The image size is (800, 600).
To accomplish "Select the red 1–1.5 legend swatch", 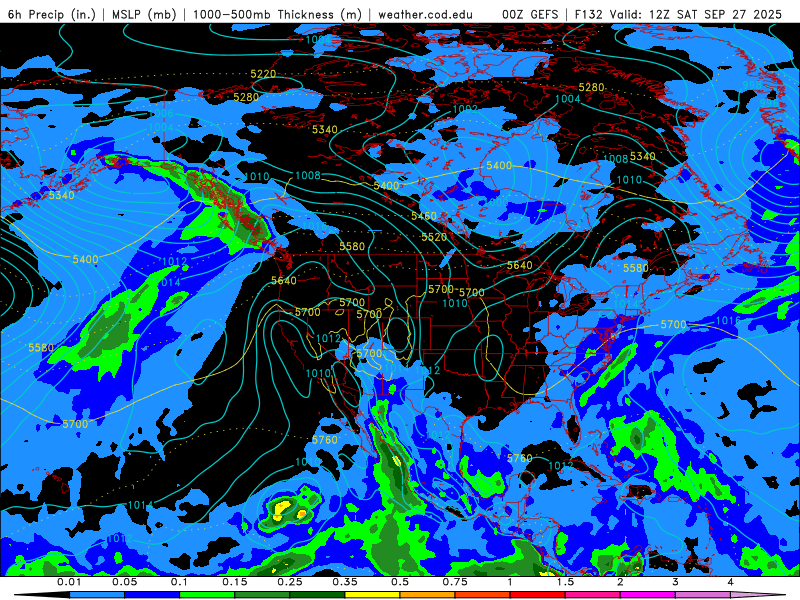I will (x=538, y=595).
